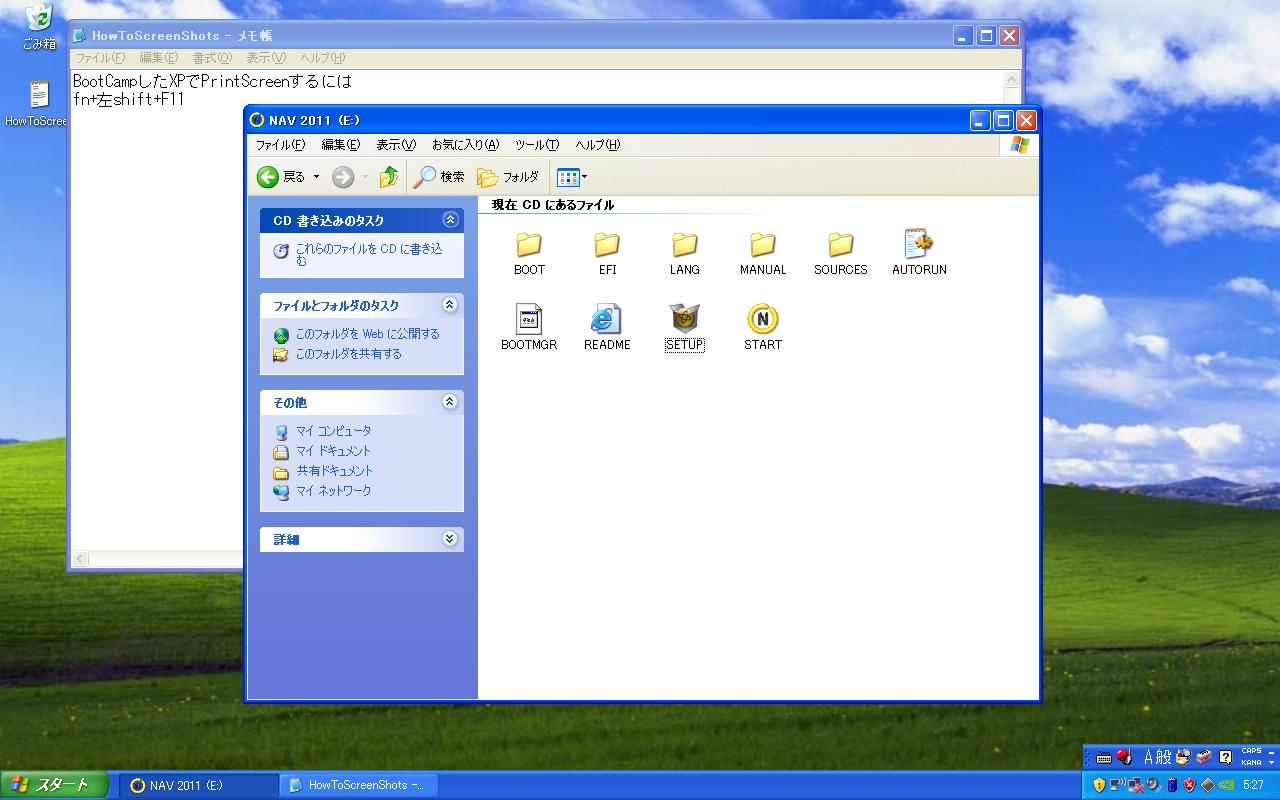Select the BOOTMGR file icon
1280x800 pixels.
[529, 319]
